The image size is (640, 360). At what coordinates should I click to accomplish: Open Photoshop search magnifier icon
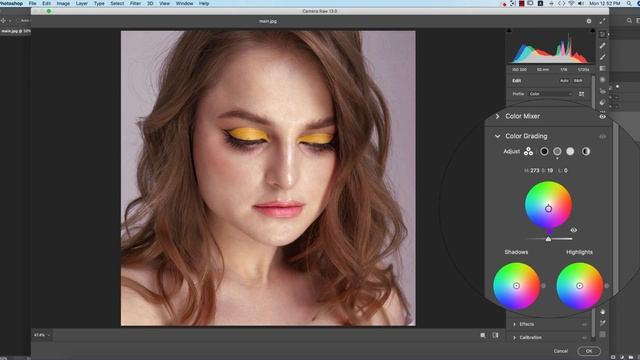(629, 20)
